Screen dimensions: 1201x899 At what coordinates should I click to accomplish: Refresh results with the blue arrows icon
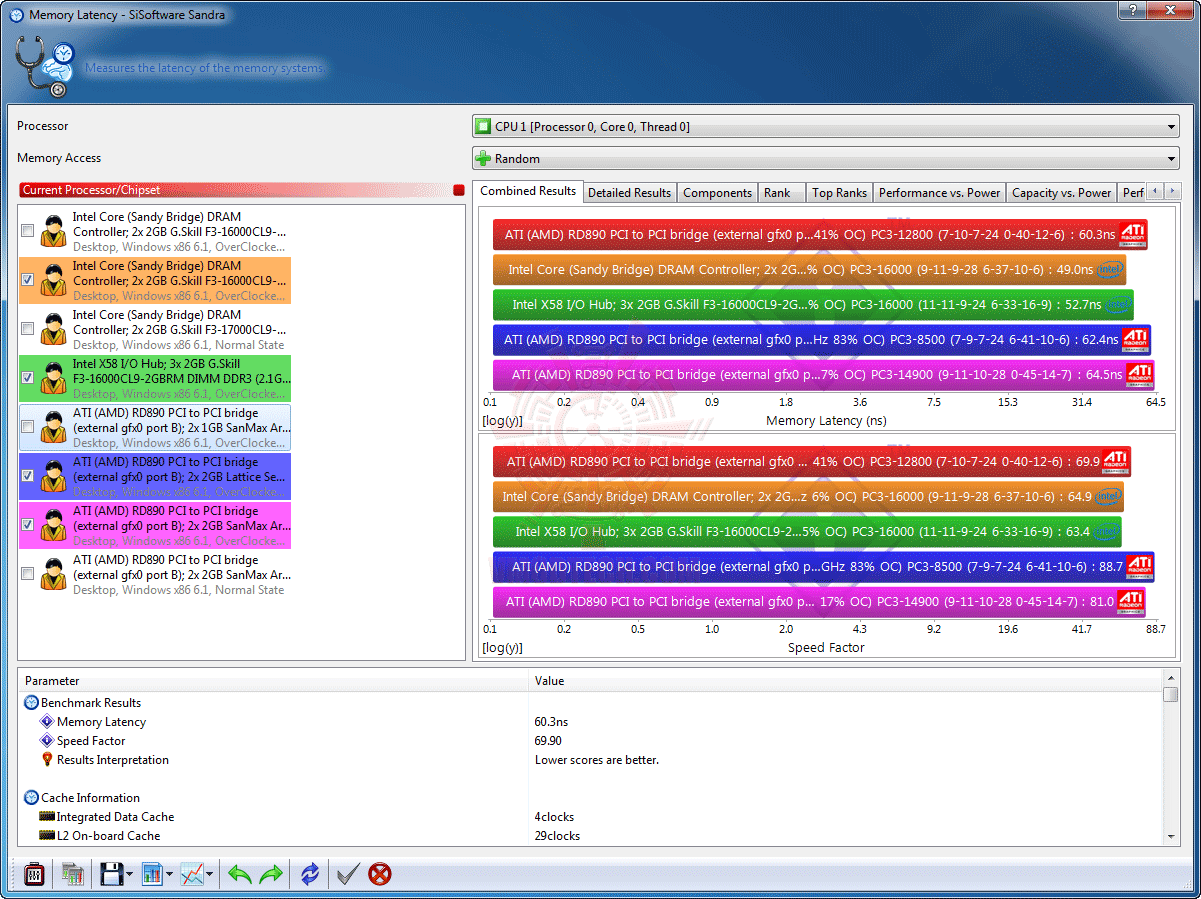310,875
